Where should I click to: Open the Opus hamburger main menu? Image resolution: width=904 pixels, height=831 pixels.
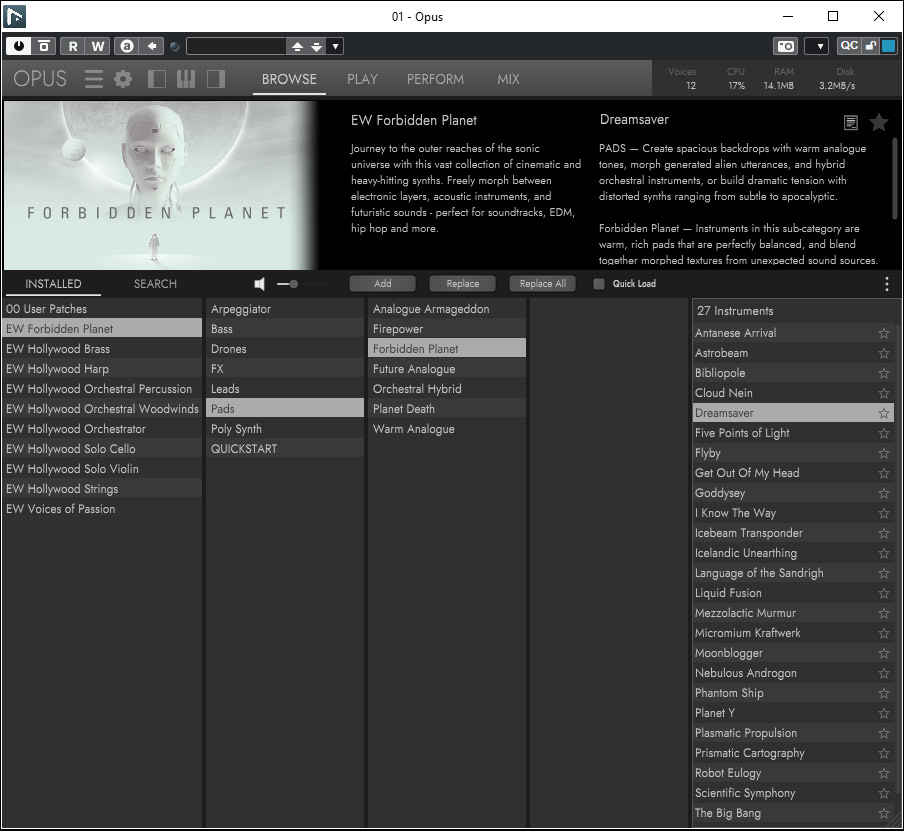click(x=93, y=79)
